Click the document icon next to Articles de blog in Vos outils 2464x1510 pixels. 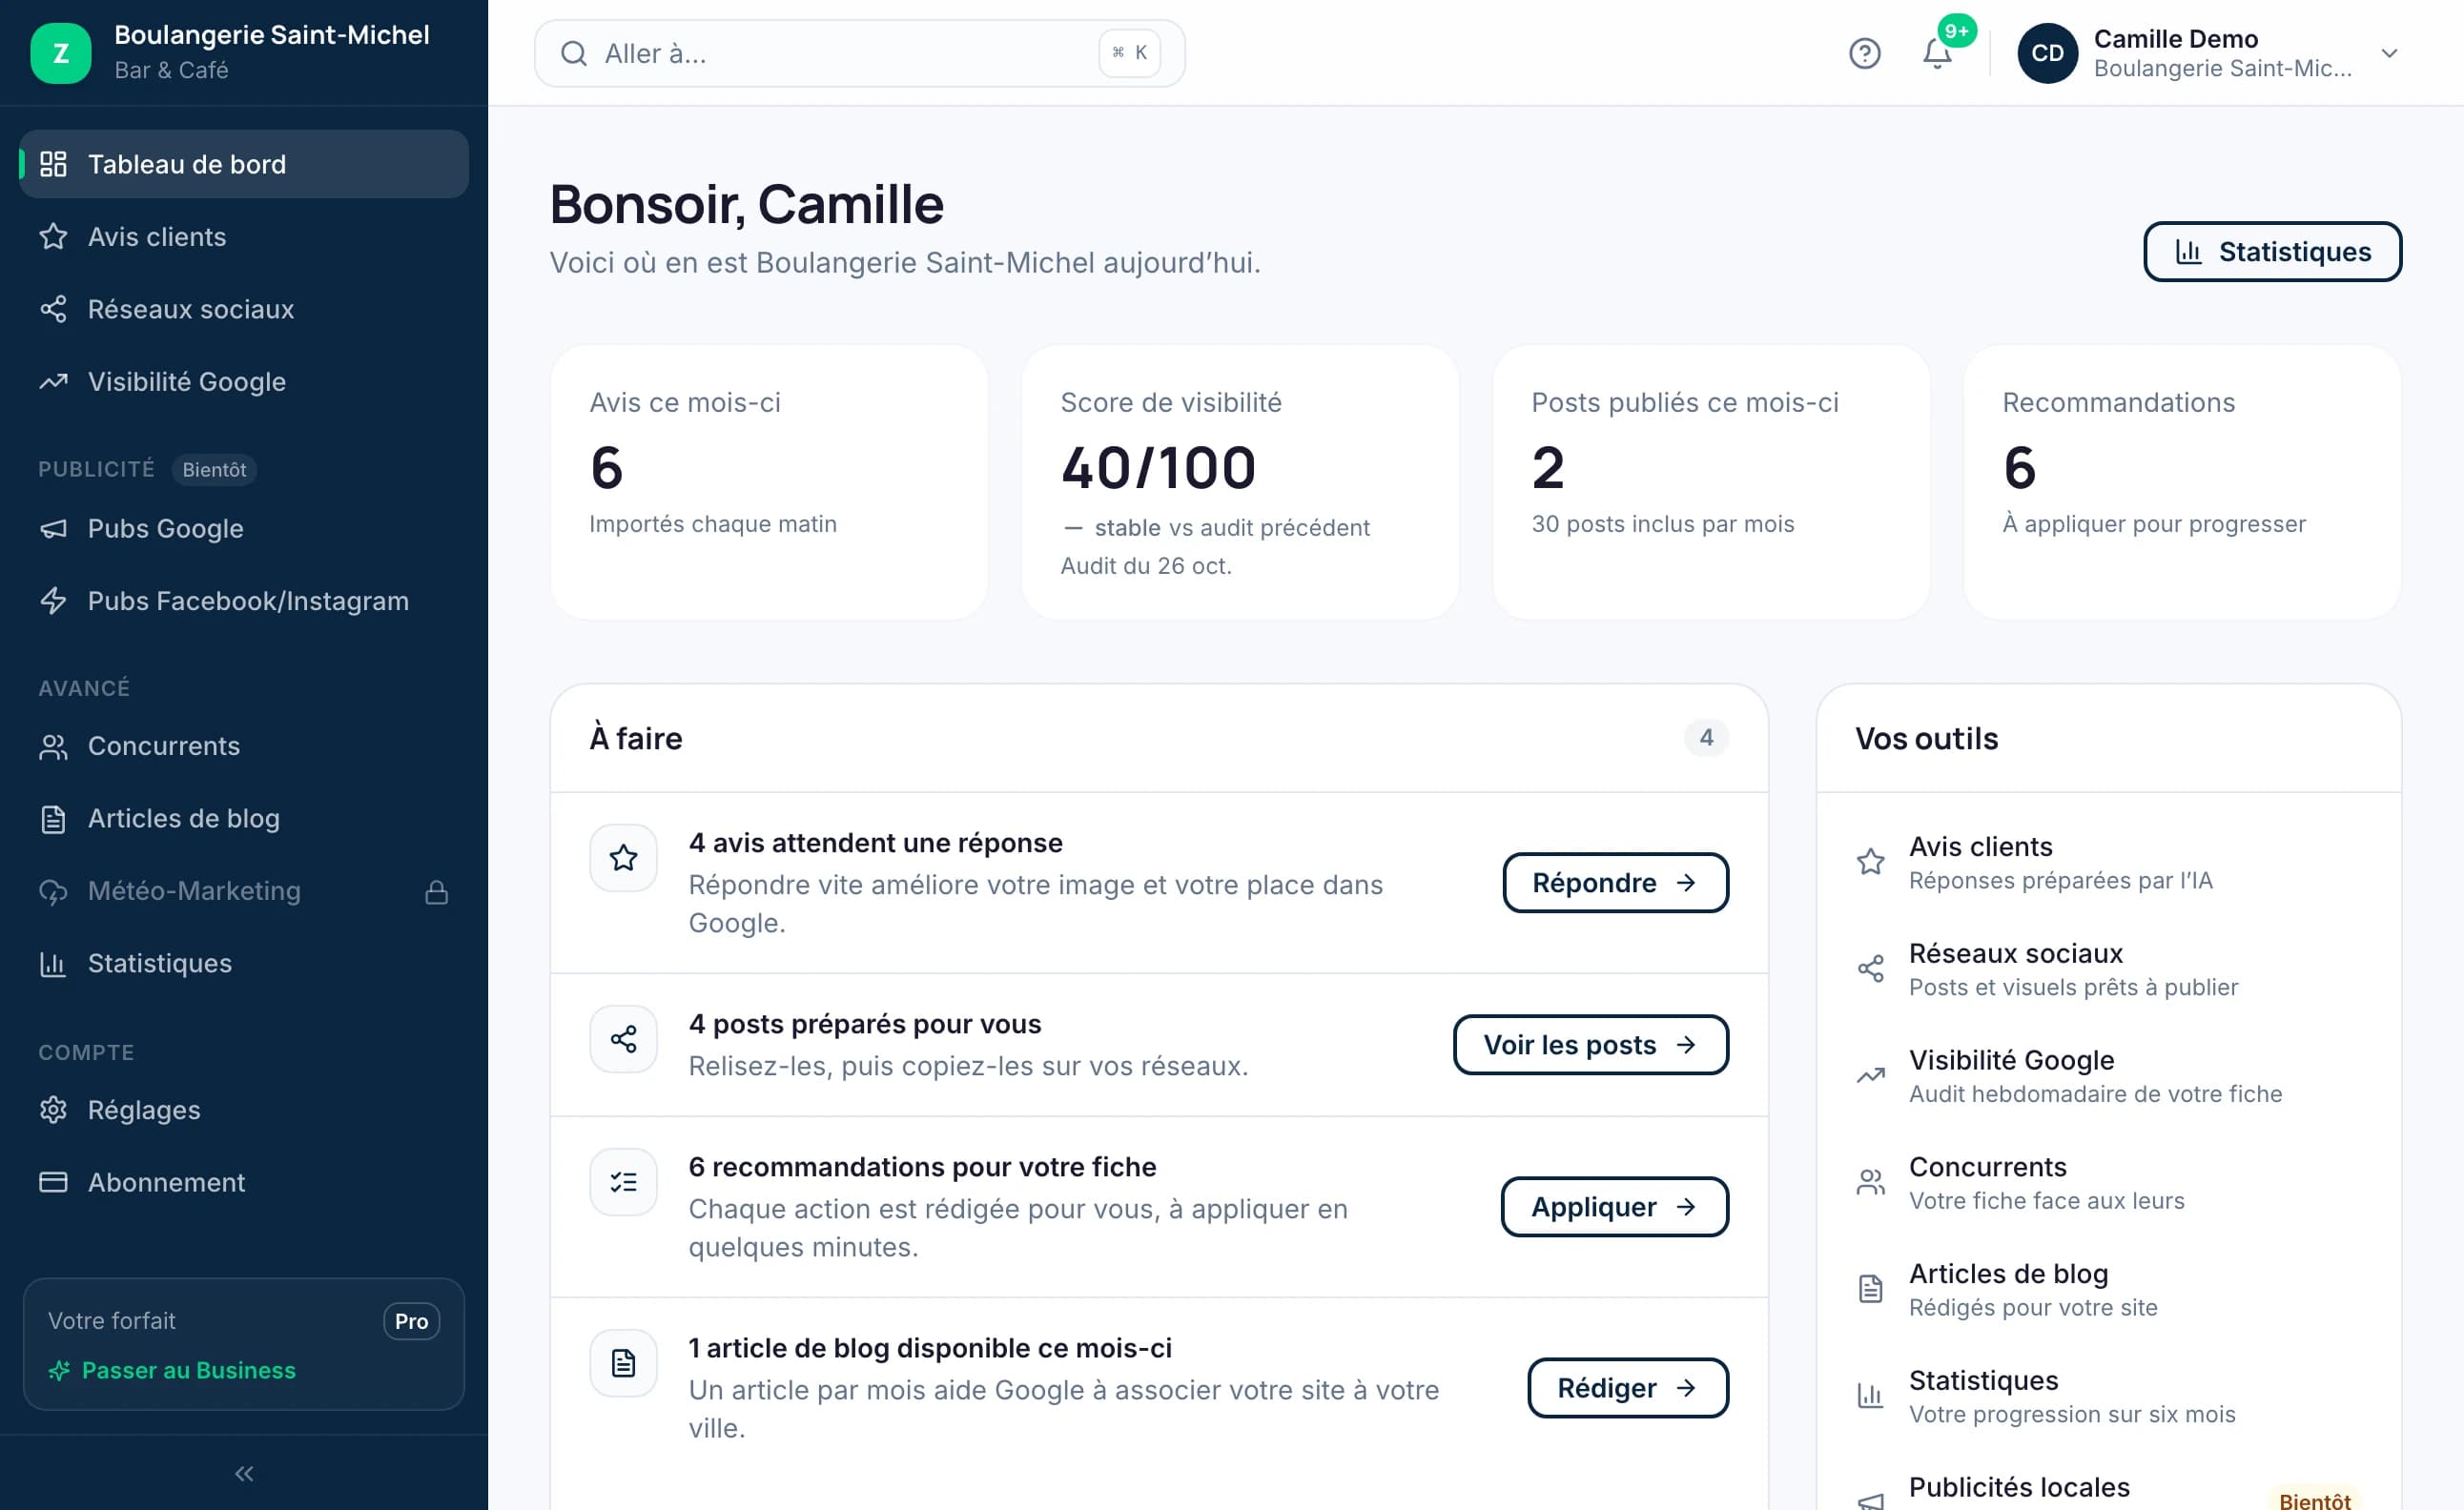[1870, 1289]
